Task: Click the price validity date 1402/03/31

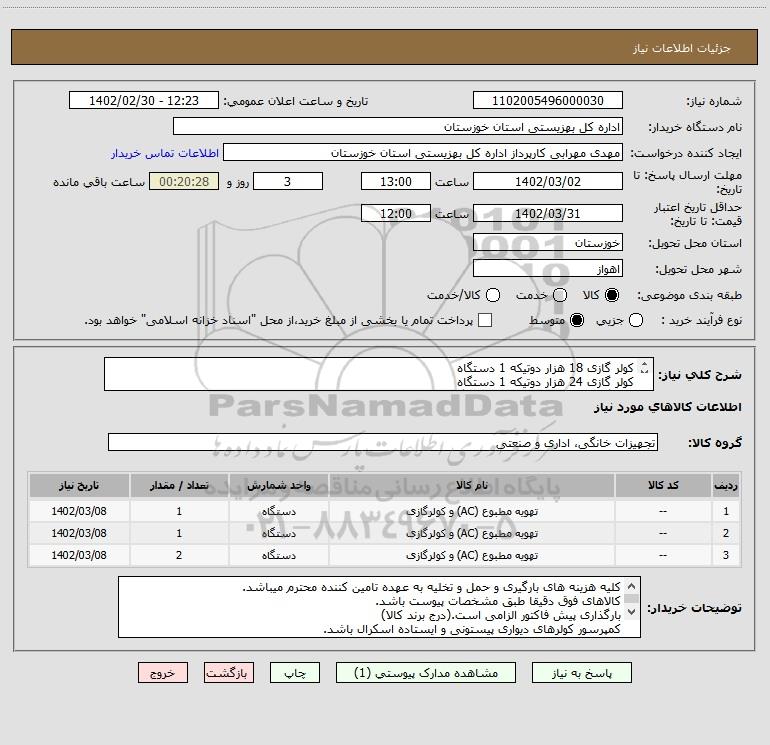Action: (548, 213)
